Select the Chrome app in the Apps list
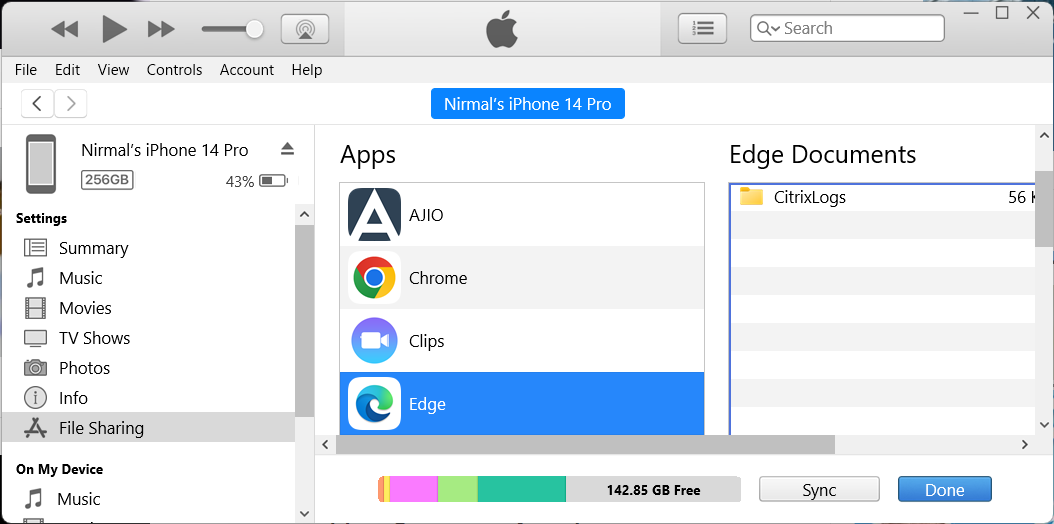This screenshot has width=1054, height=524. (x=522, y=278)
